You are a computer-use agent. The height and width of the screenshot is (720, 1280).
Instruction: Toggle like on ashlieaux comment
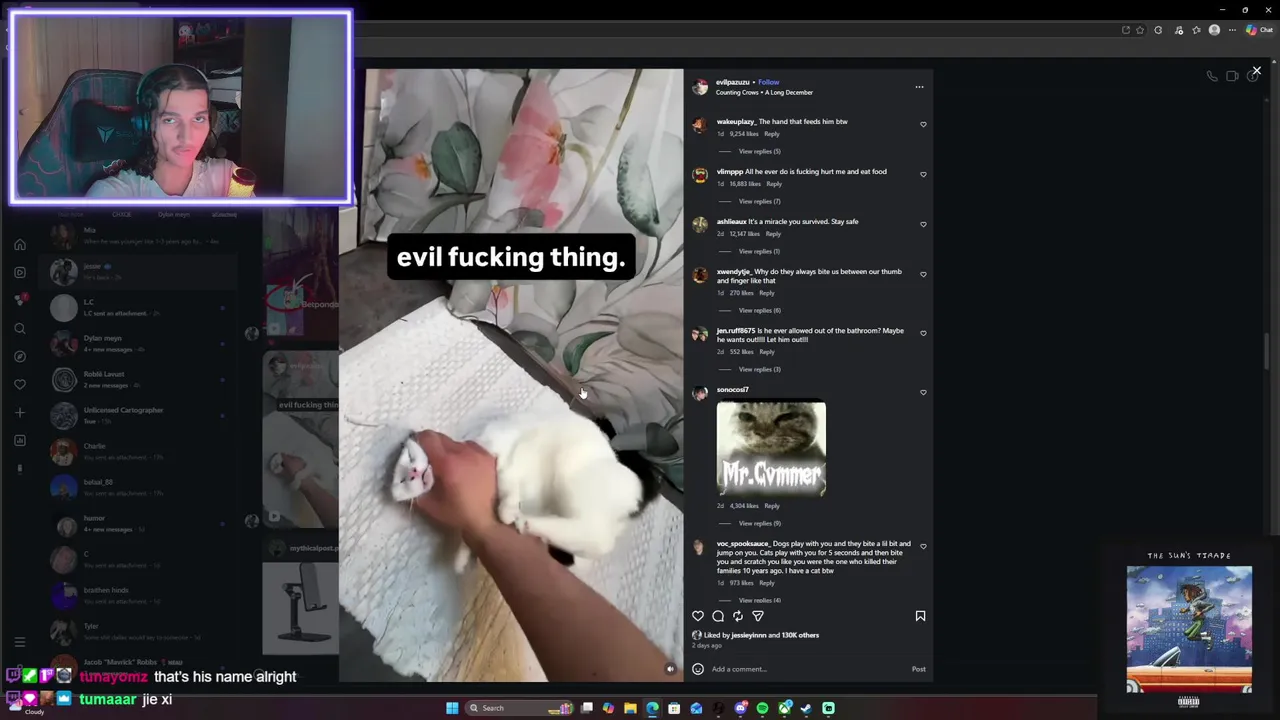(x=923, y=225)
